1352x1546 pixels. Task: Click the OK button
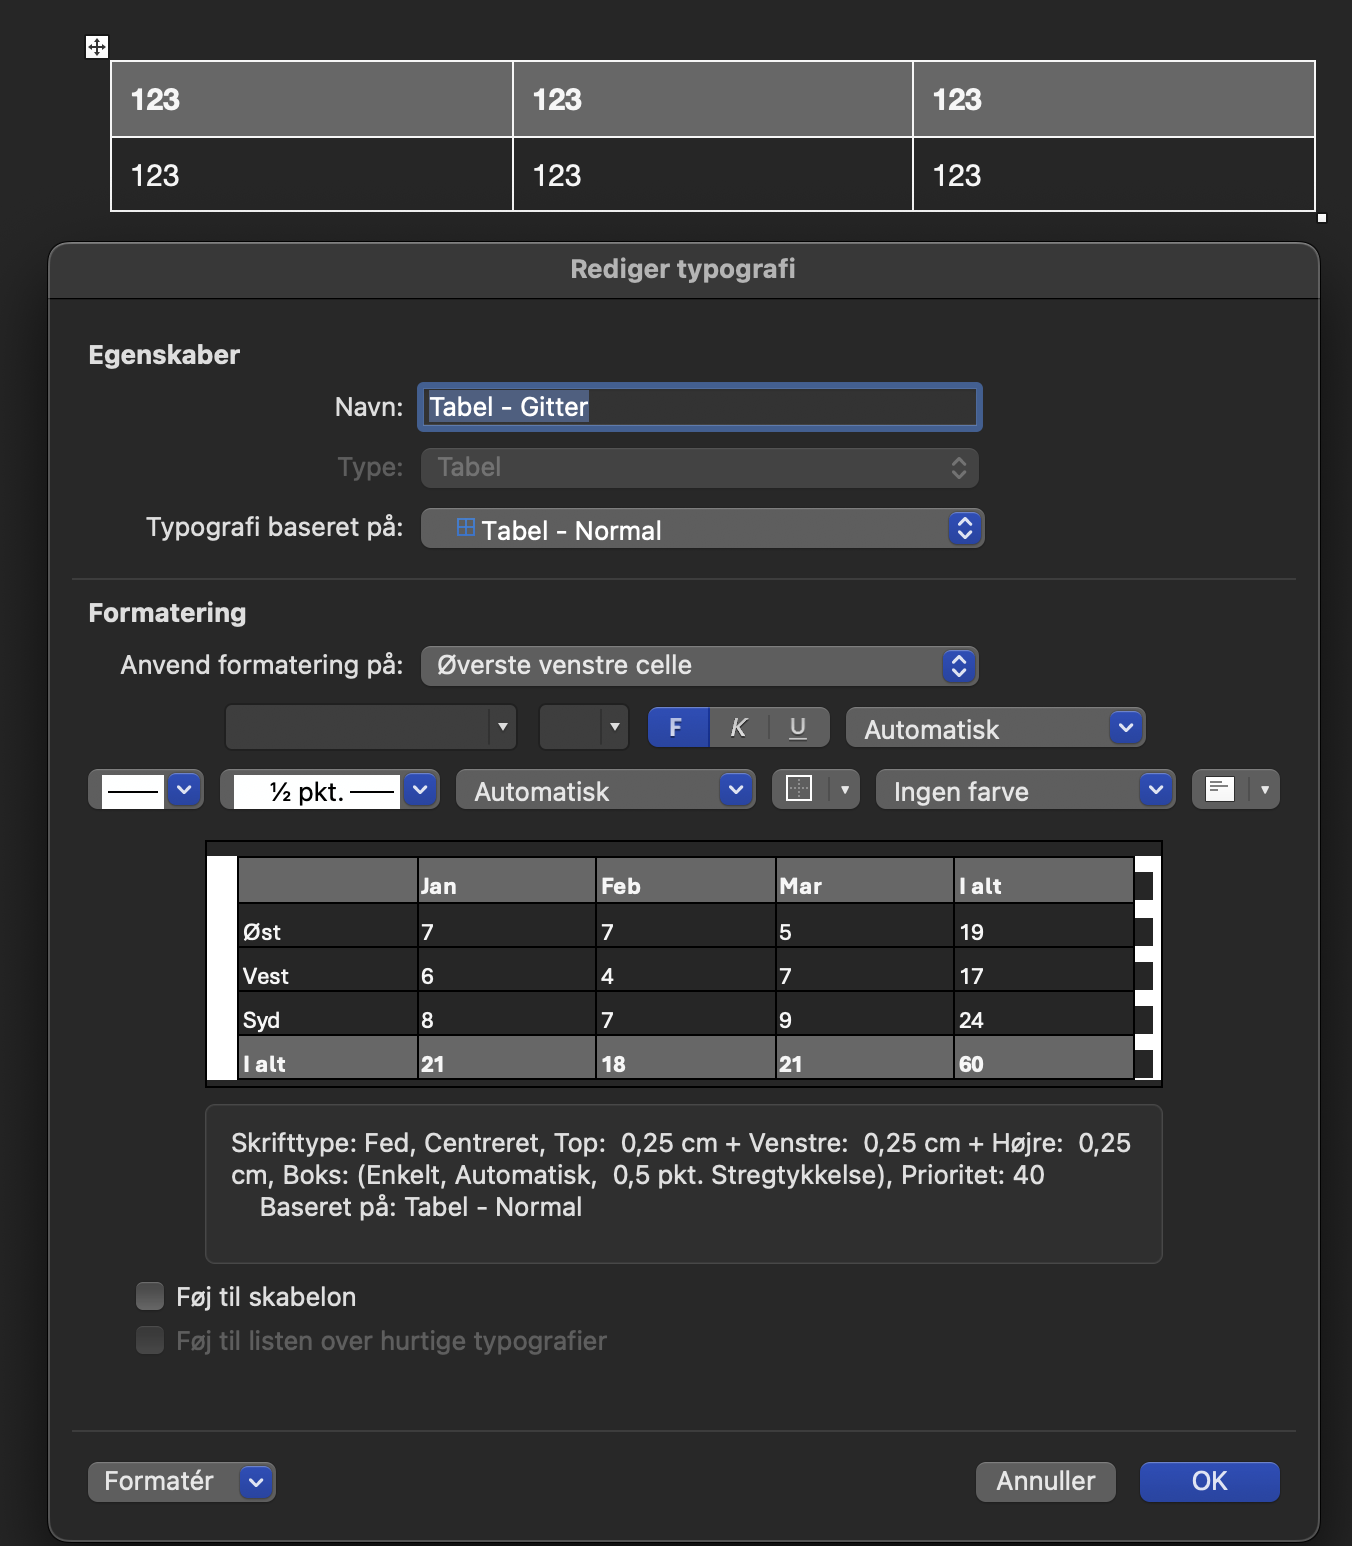(1209, 1481)
